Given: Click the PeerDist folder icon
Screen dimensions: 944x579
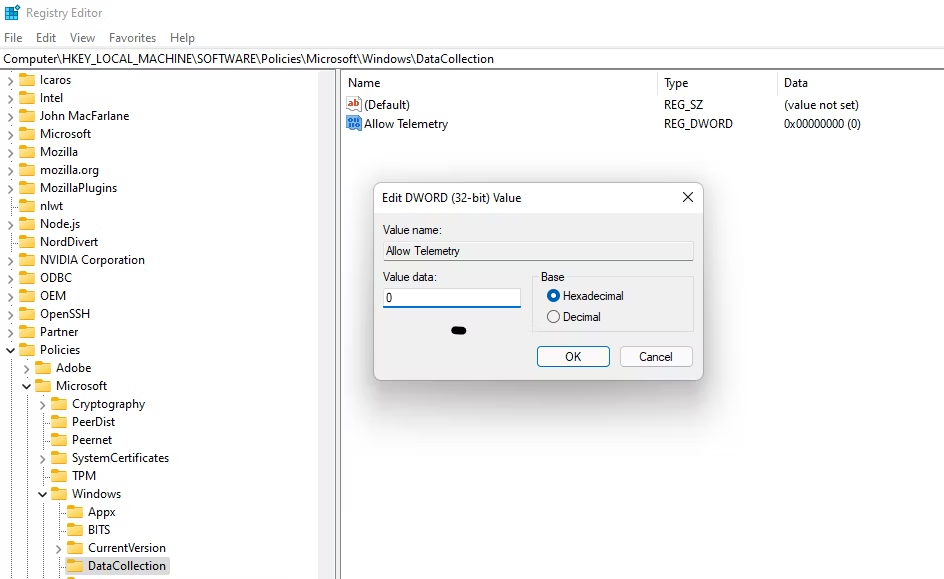Looking at the screenshot, I should click(59, 422).
